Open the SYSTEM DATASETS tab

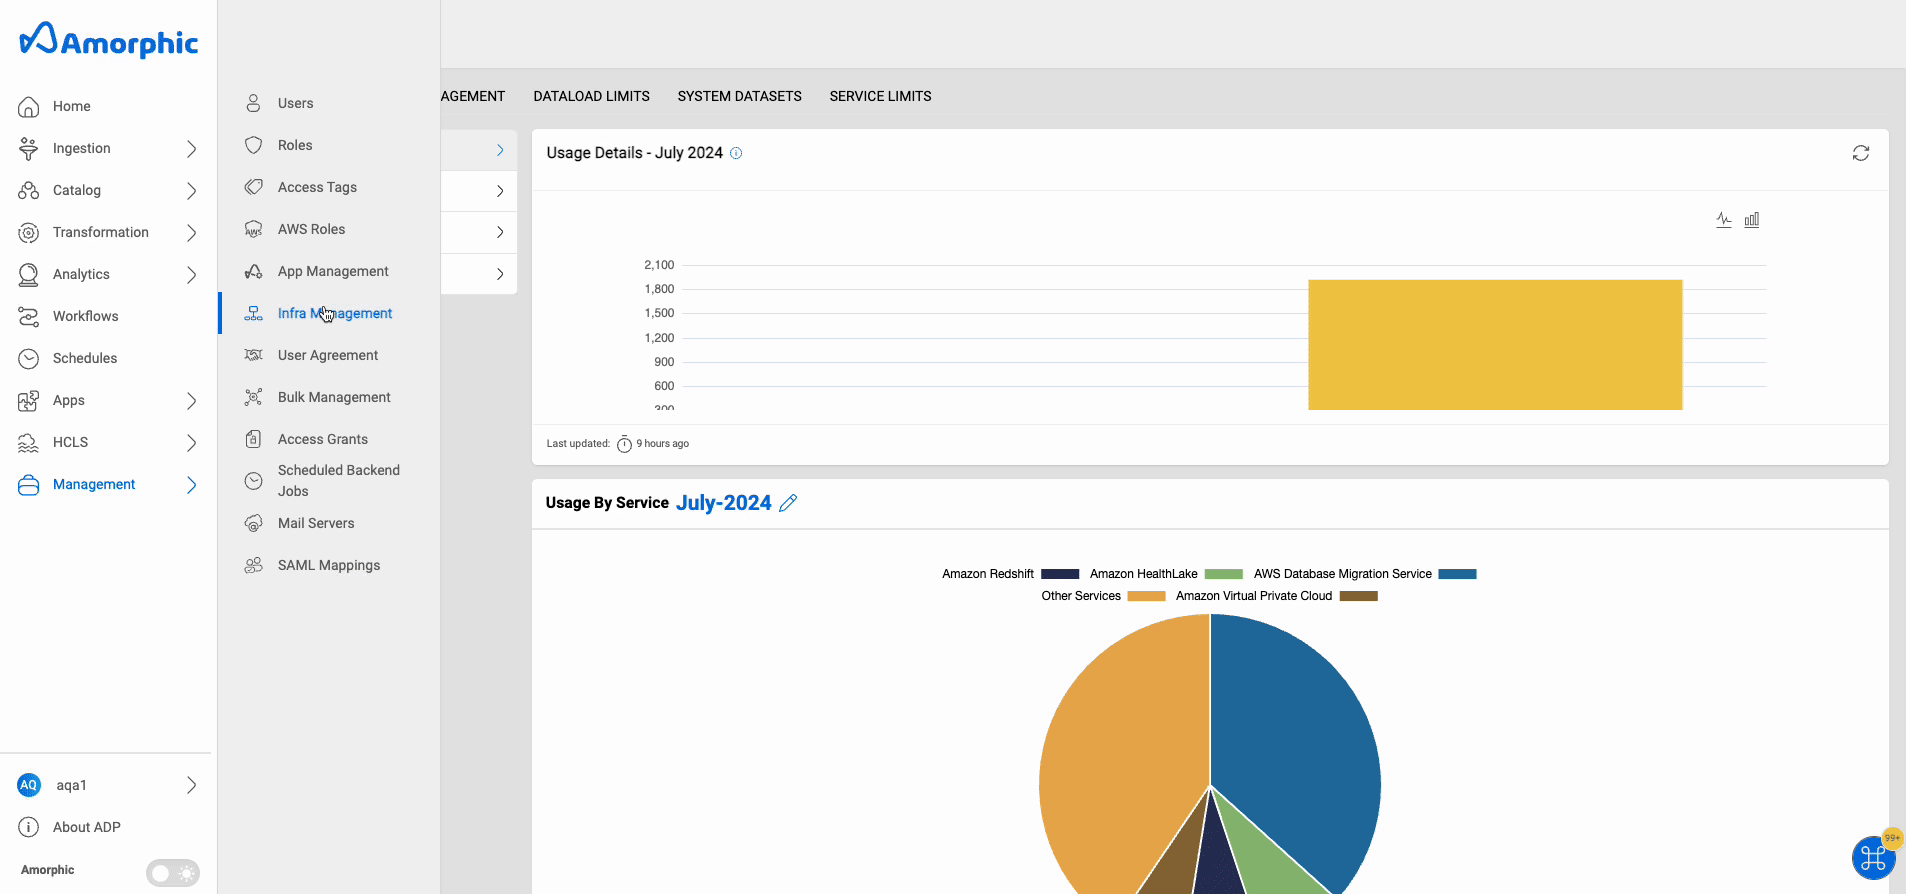coord(739,96)
